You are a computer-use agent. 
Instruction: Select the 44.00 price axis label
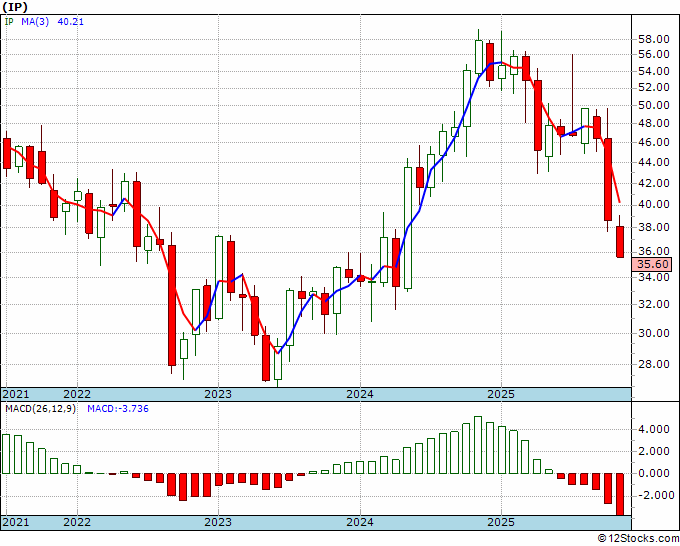coord(654,162)
